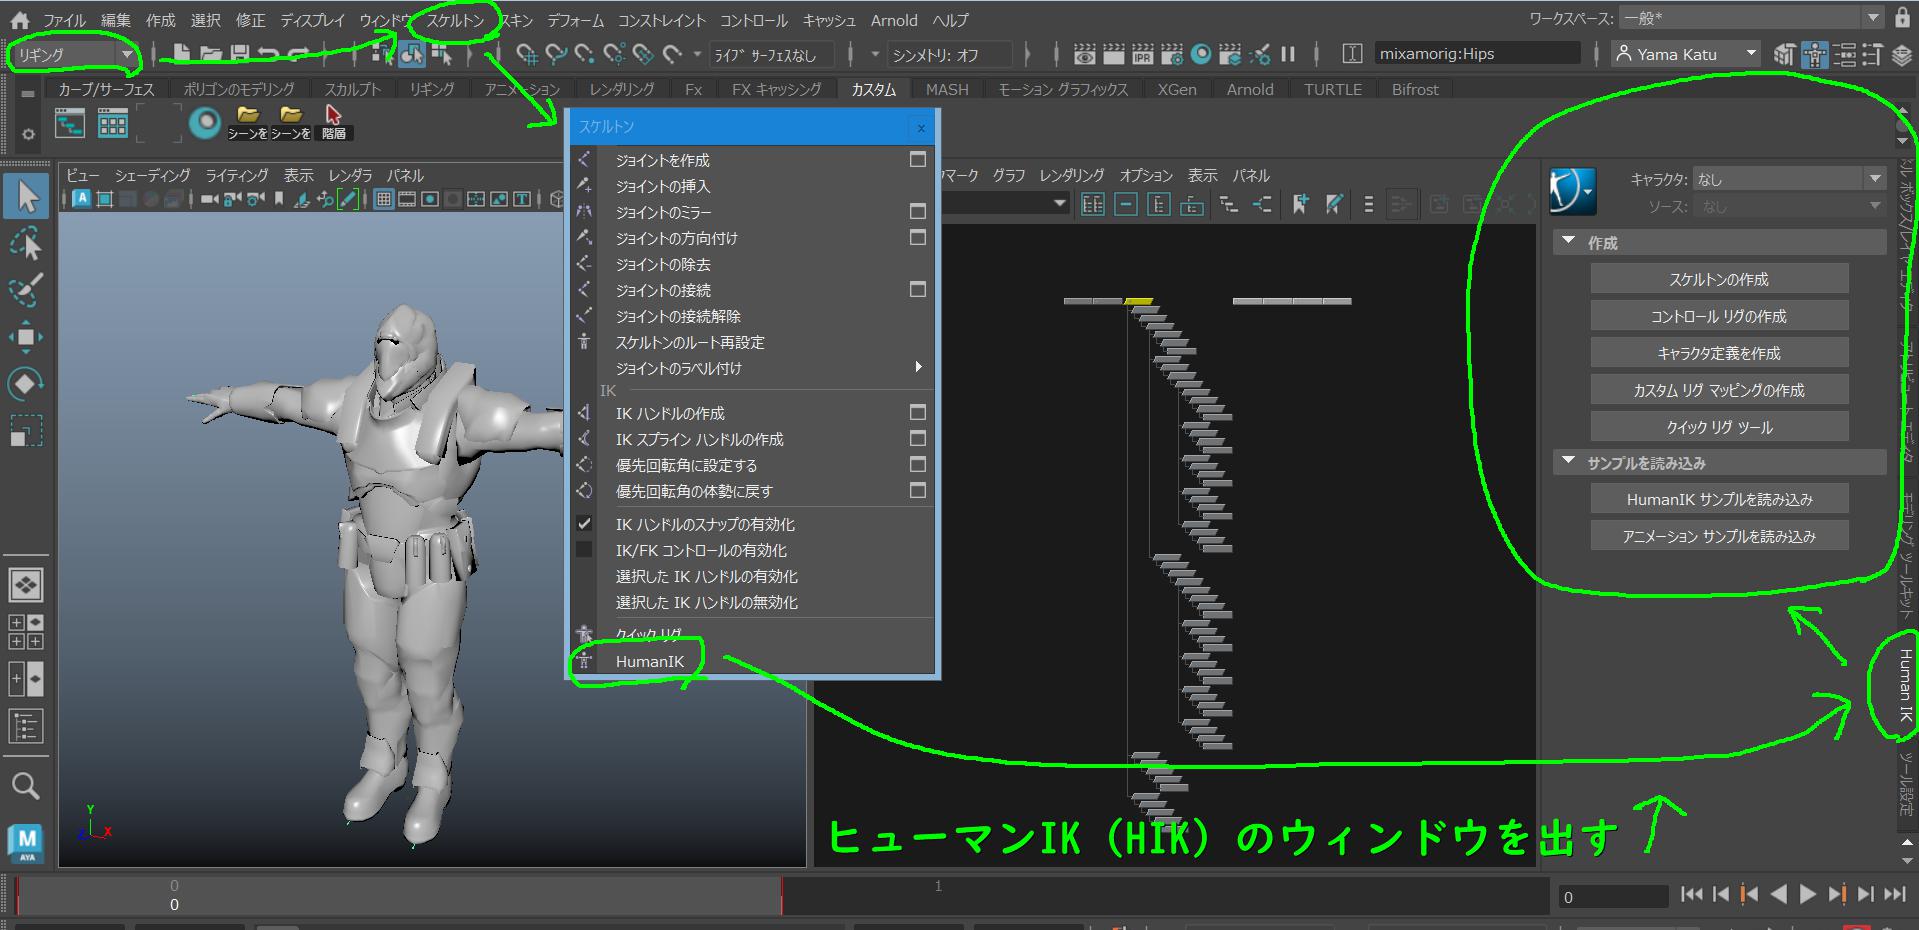Switch to the カスタム shelf tab
This screenshot has height=930, width=1919.
pyautogui.click(x=873, y=89)
